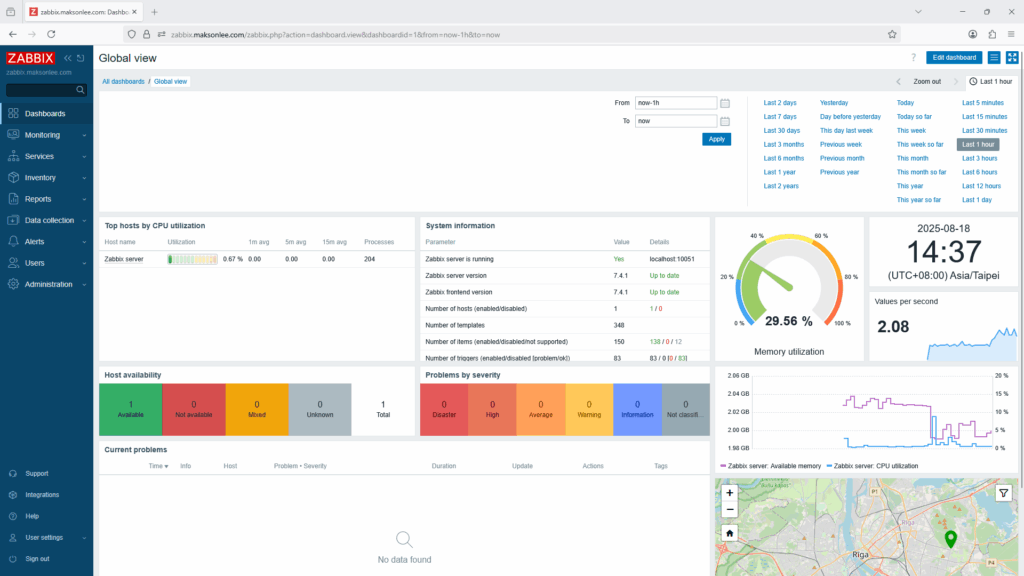Viewport: 1024px width, 576px height.
Task: Go back in browser history
Action: click(x=13, y=35)
